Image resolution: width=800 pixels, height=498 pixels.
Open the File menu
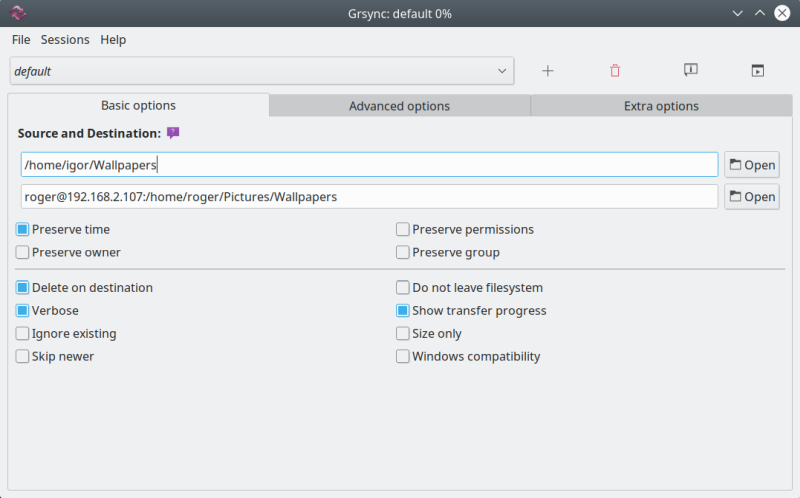[21, 40]
